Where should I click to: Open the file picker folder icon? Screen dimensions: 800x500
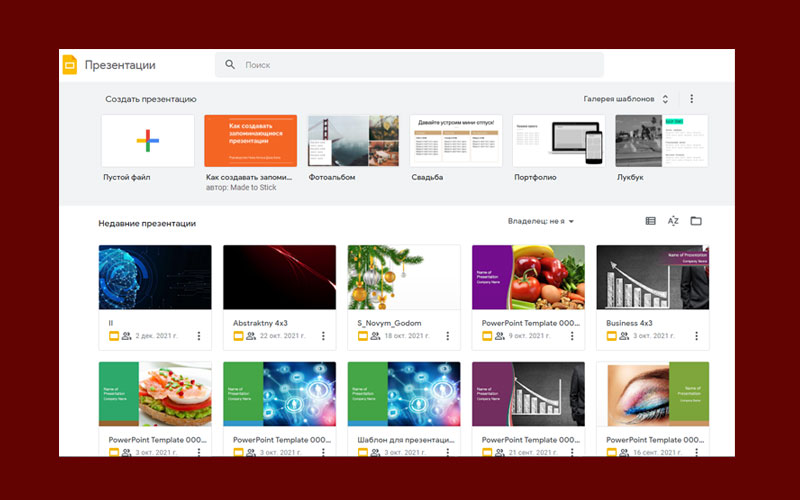[696, 221]
